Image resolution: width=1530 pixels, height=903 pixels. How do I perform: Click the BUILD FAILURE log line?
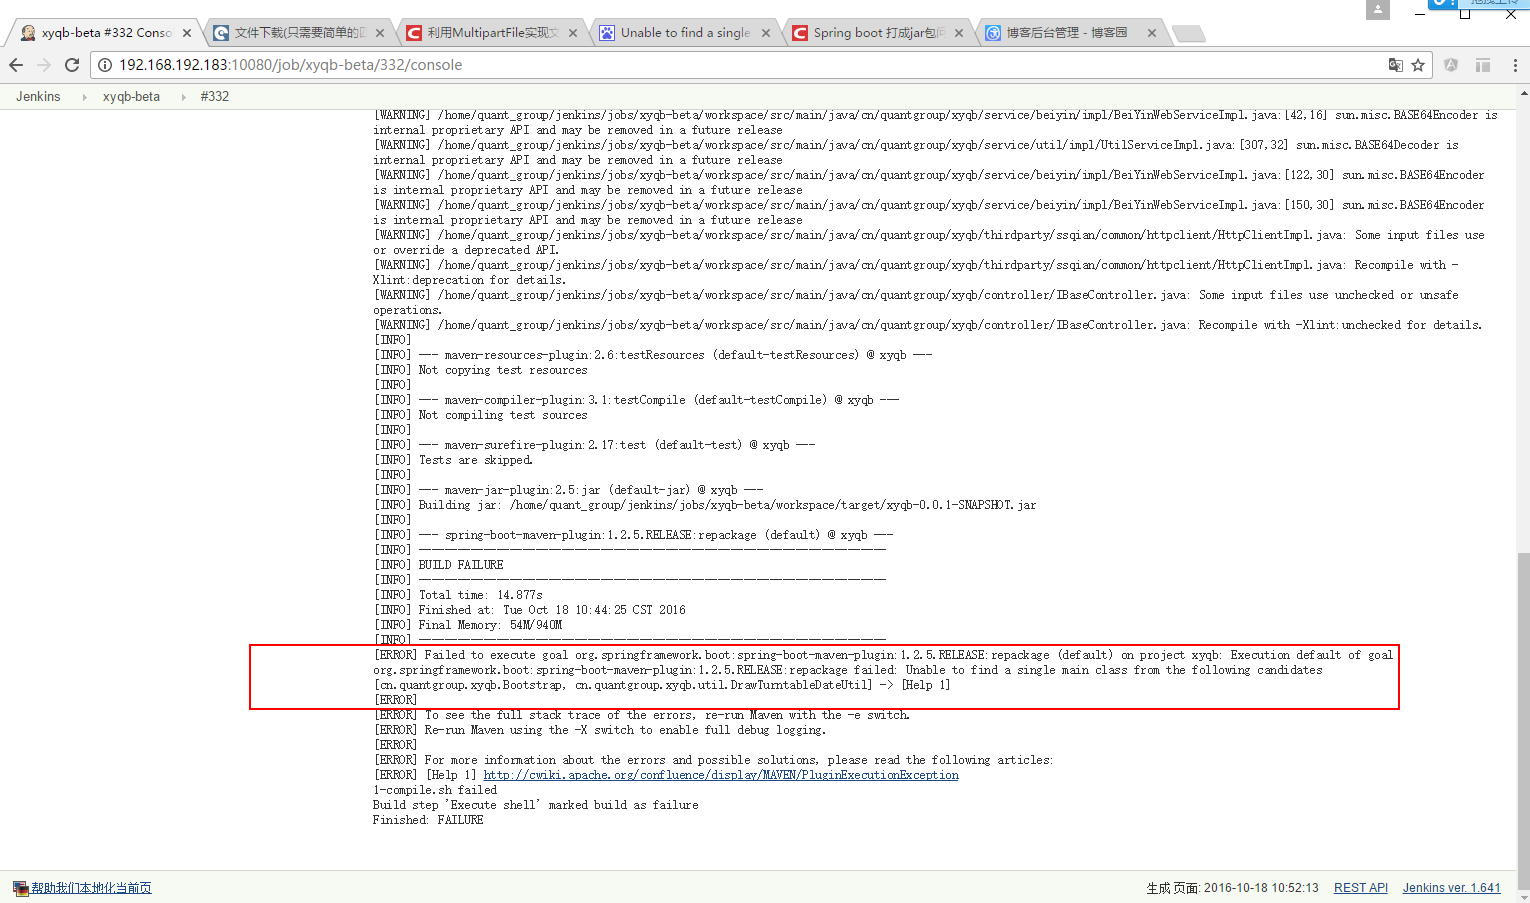tap(439, 565)
